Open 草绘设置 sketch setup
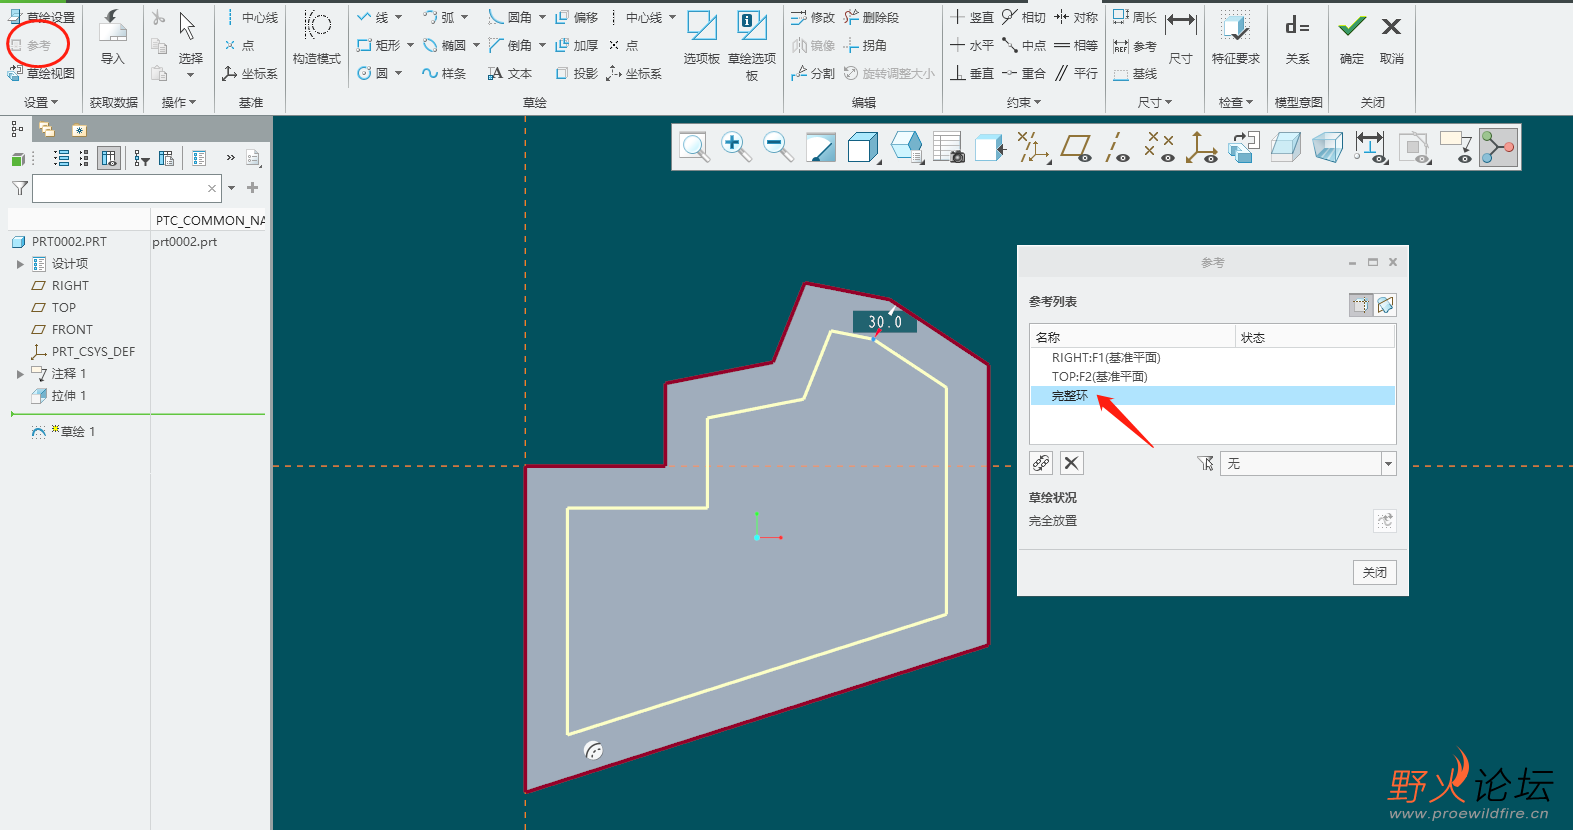The height and width of the screenshot is (830, 1573). [x=42, y=17]
